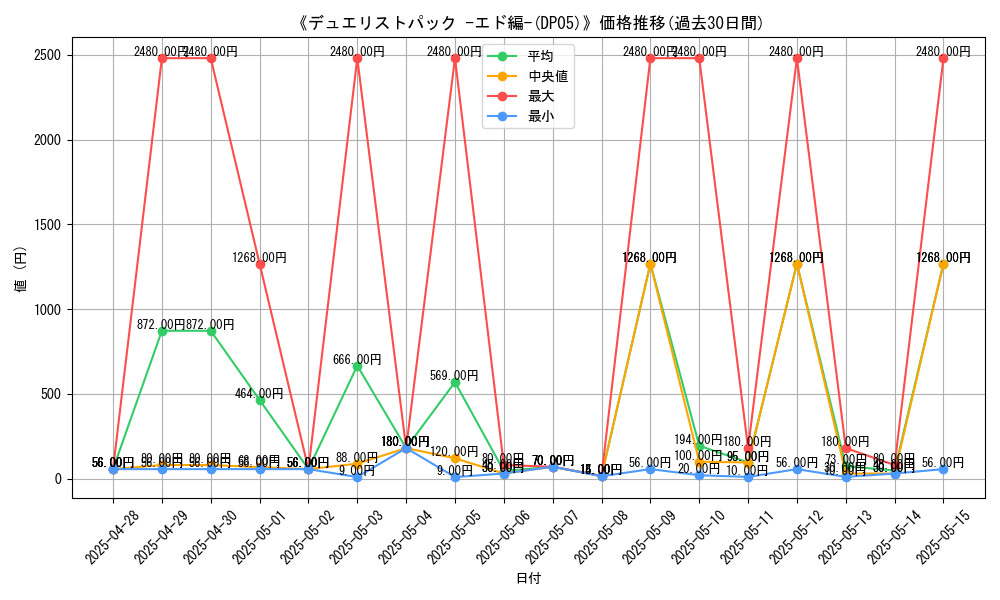Click the 500 y-axis tick label
This screenshot has width=1000, height=600.
pyautogui.click(x=52, y=395)
